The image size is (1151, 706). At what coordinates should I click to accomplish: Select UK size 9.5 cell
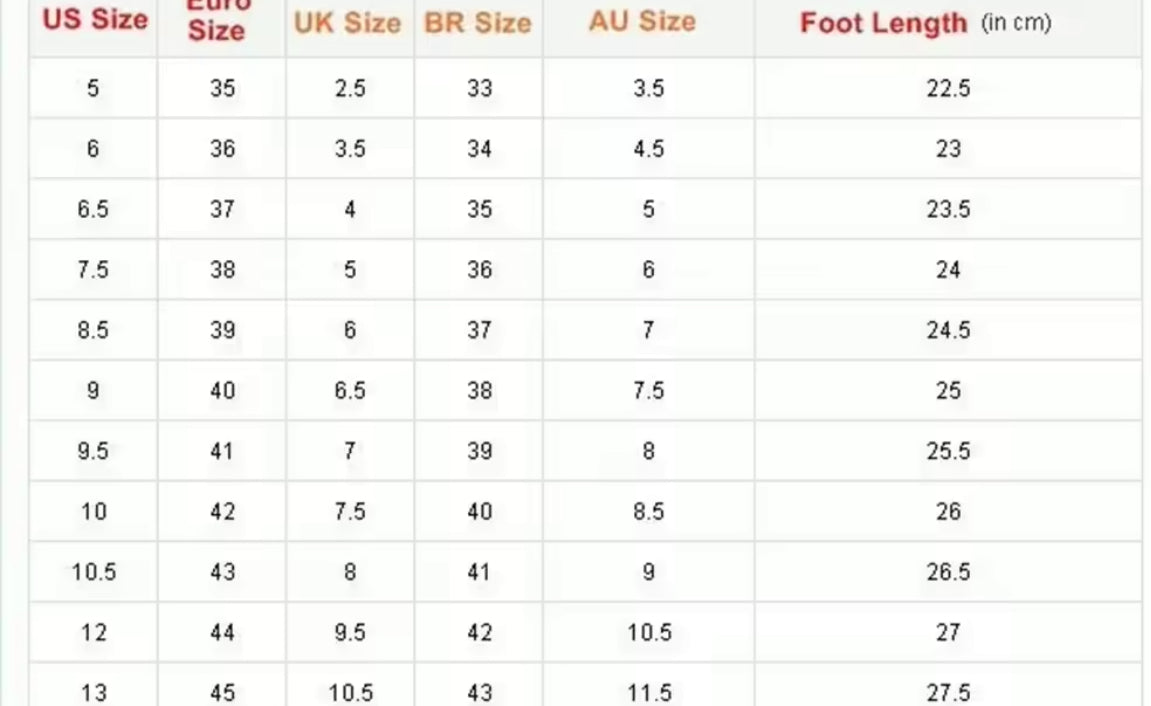pos(349,632)
